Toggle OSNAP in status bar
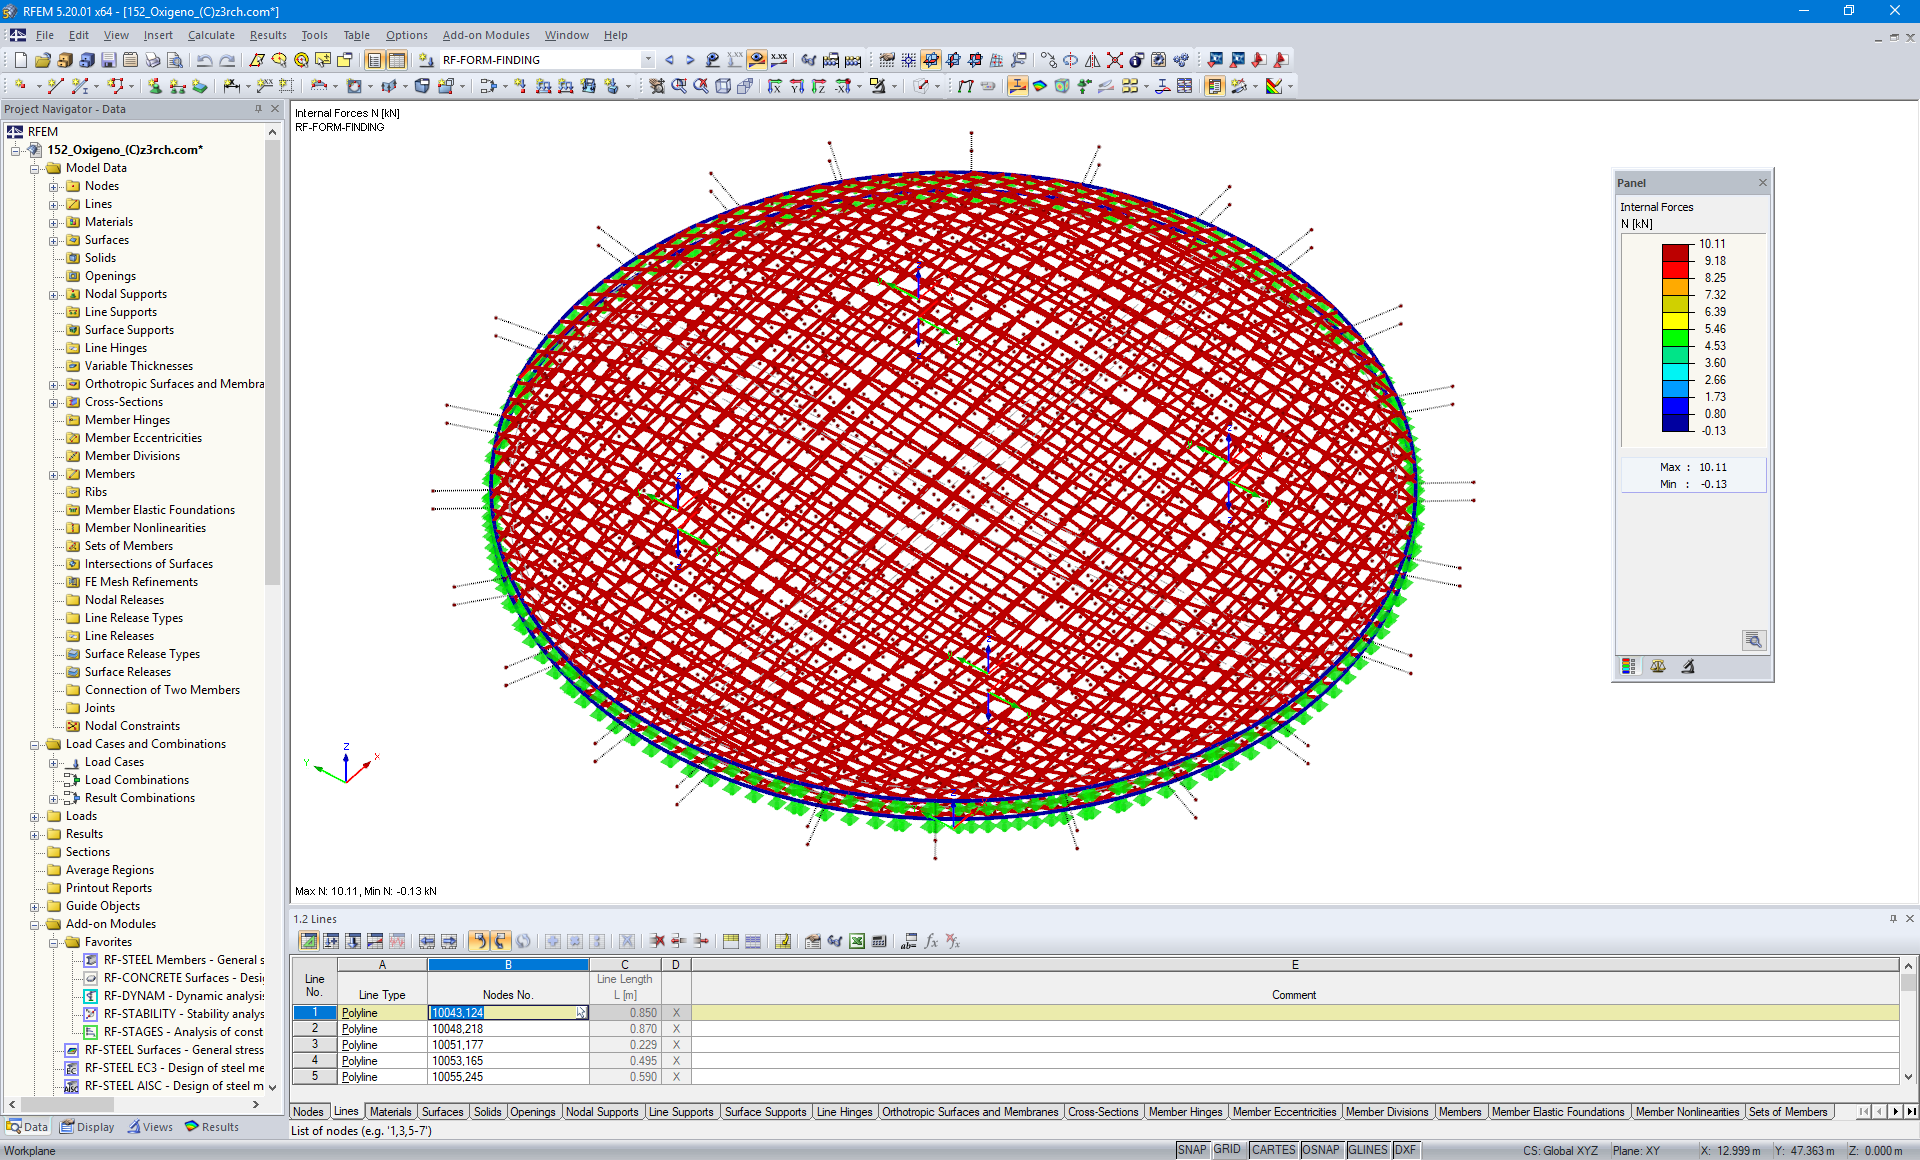The image size is (1920, 1160). tap(1320, 1150)
